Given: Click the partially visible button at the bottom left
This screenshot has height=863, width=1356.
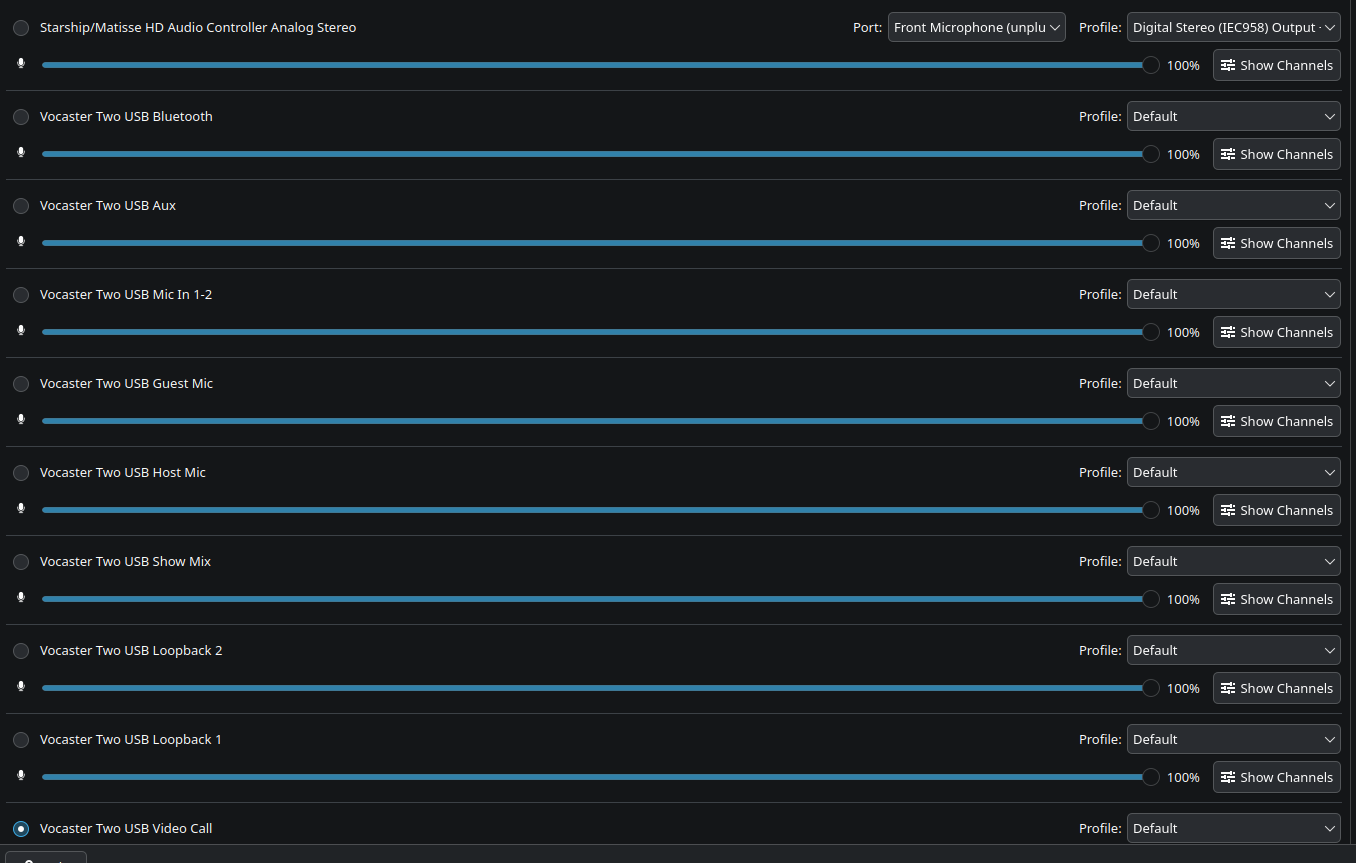Looking at the screenshot, I should 45,858.
